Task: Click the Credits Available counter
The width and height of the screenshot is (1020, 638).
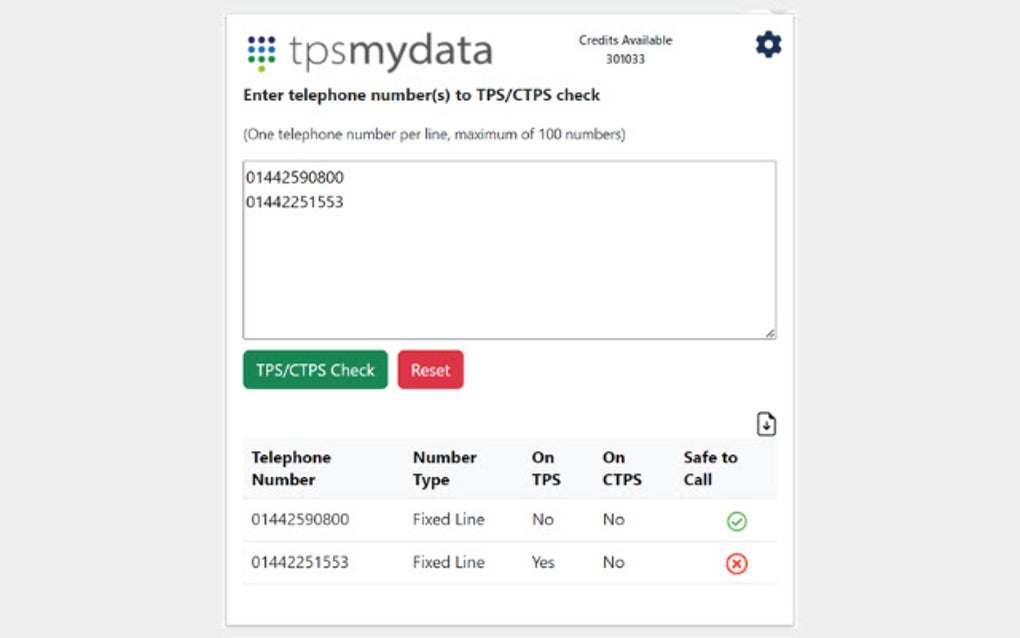Action: coord(624,49)
